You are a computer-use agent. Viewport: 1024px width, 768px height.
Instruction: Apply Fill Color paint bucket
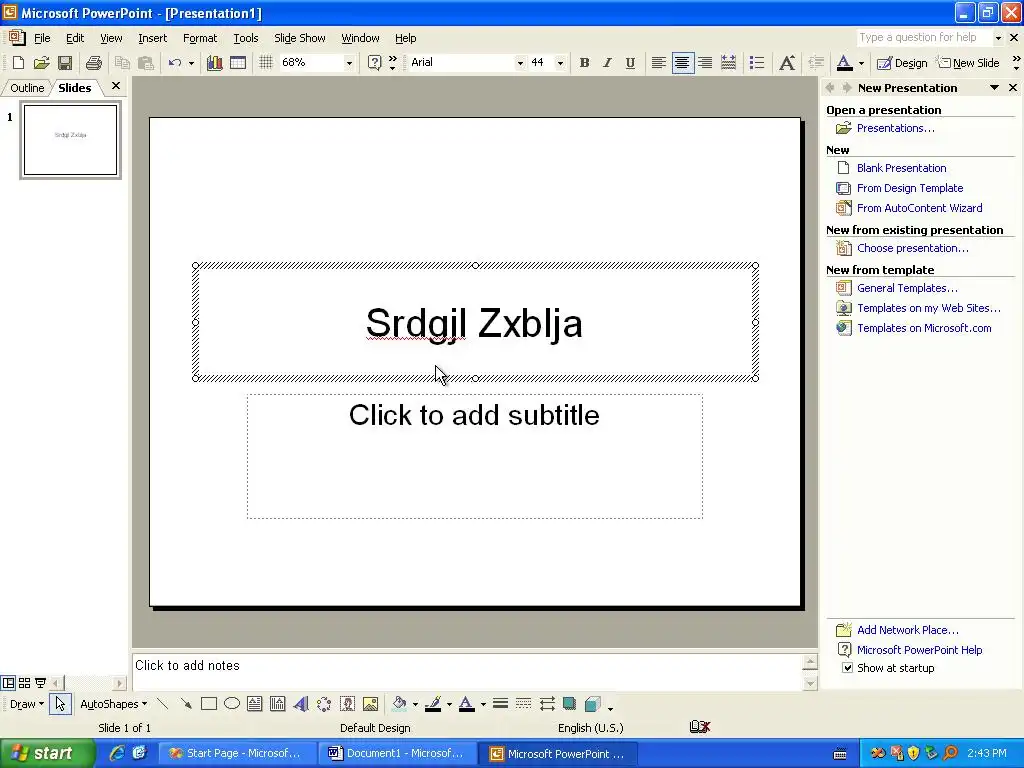point(399,704)
